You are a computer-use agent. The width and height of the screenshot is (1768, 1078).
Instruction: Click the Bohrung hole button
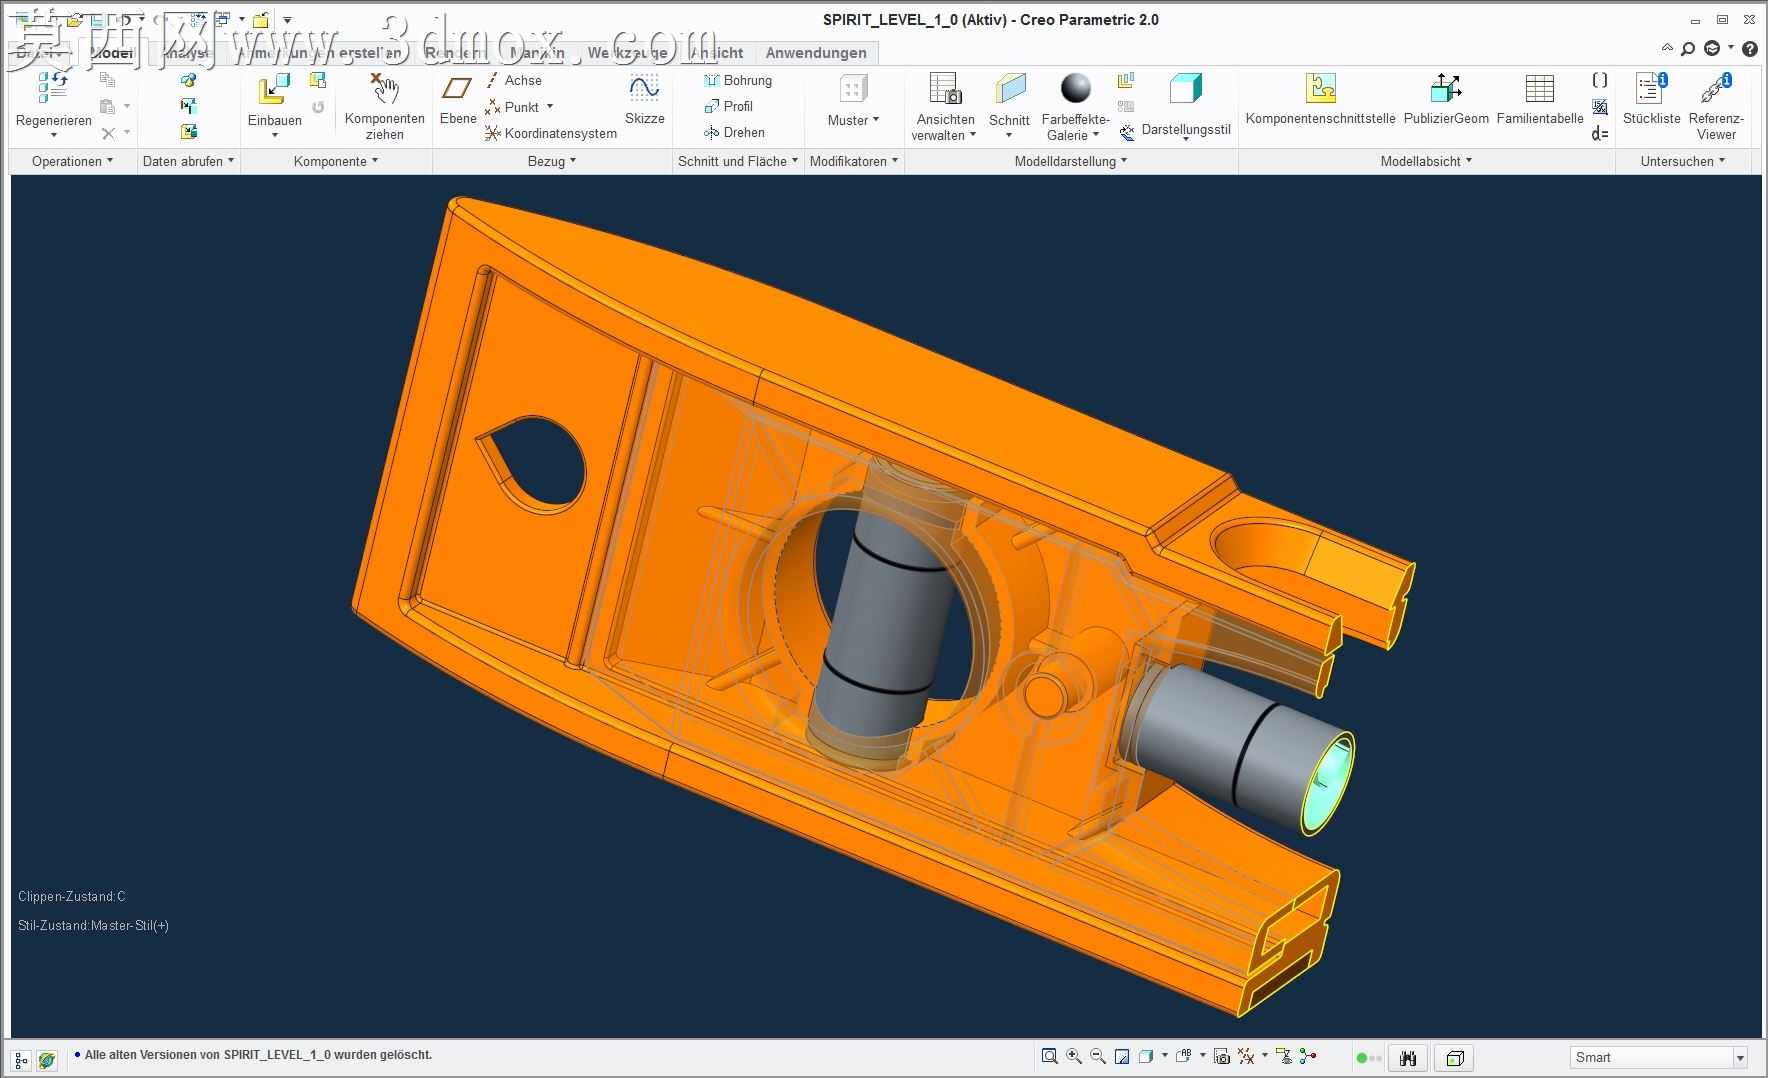point(738,80)
